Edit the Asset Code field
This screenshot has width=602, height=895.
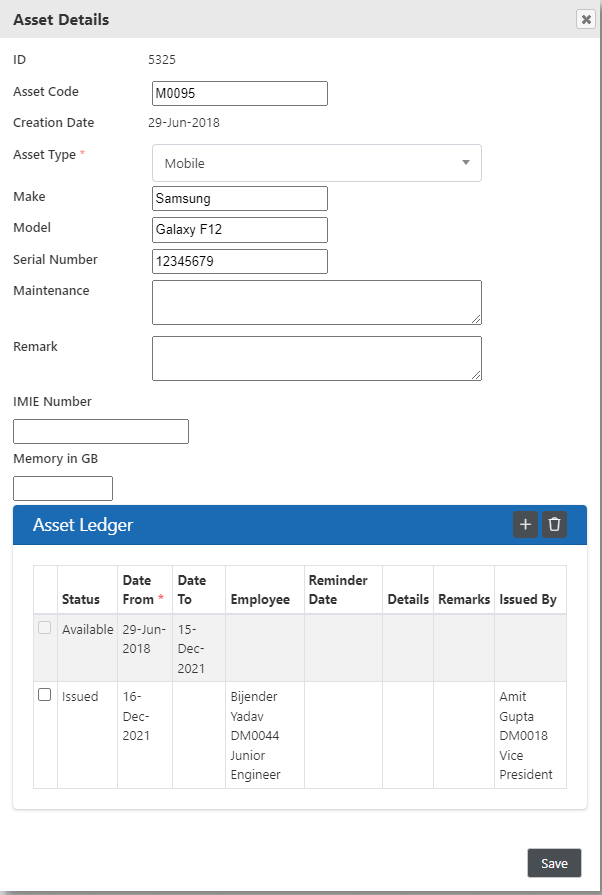[240, 94]
